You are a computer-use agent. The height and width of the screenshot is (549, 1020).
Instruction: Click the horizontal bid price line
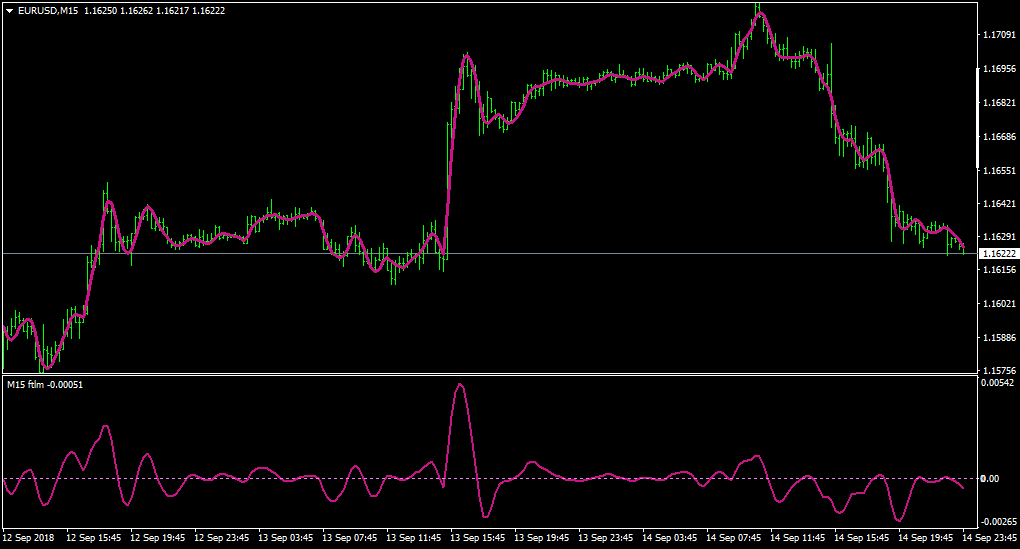(x=489, y=254)
